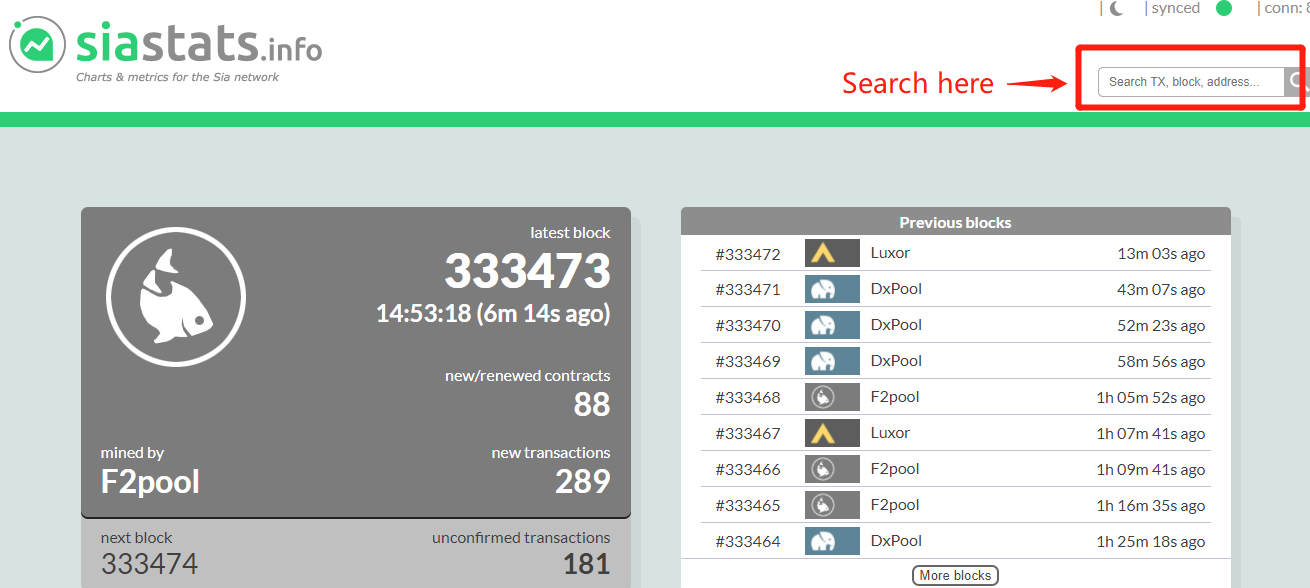Click the 1h 09m 41s ago timestamp
The image size is (1310, 588).
coord(1151,470)
